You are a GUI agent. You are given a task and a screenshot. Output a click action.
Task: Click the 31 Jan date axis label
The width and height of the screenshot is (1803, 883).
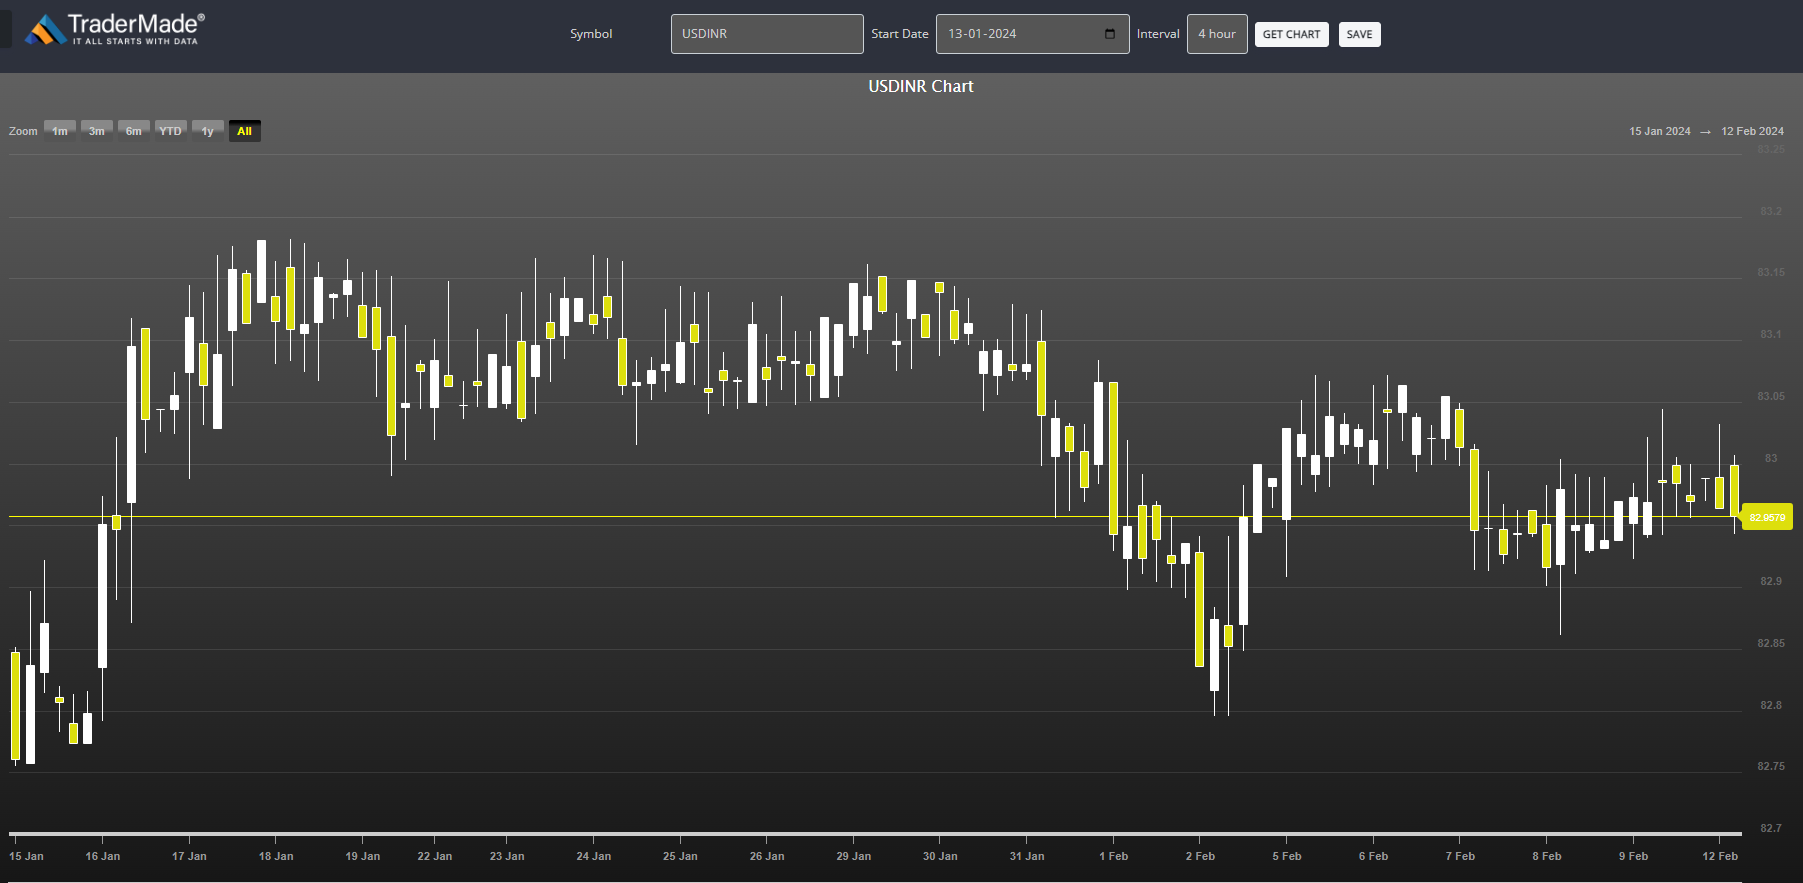pos(1027,856)
